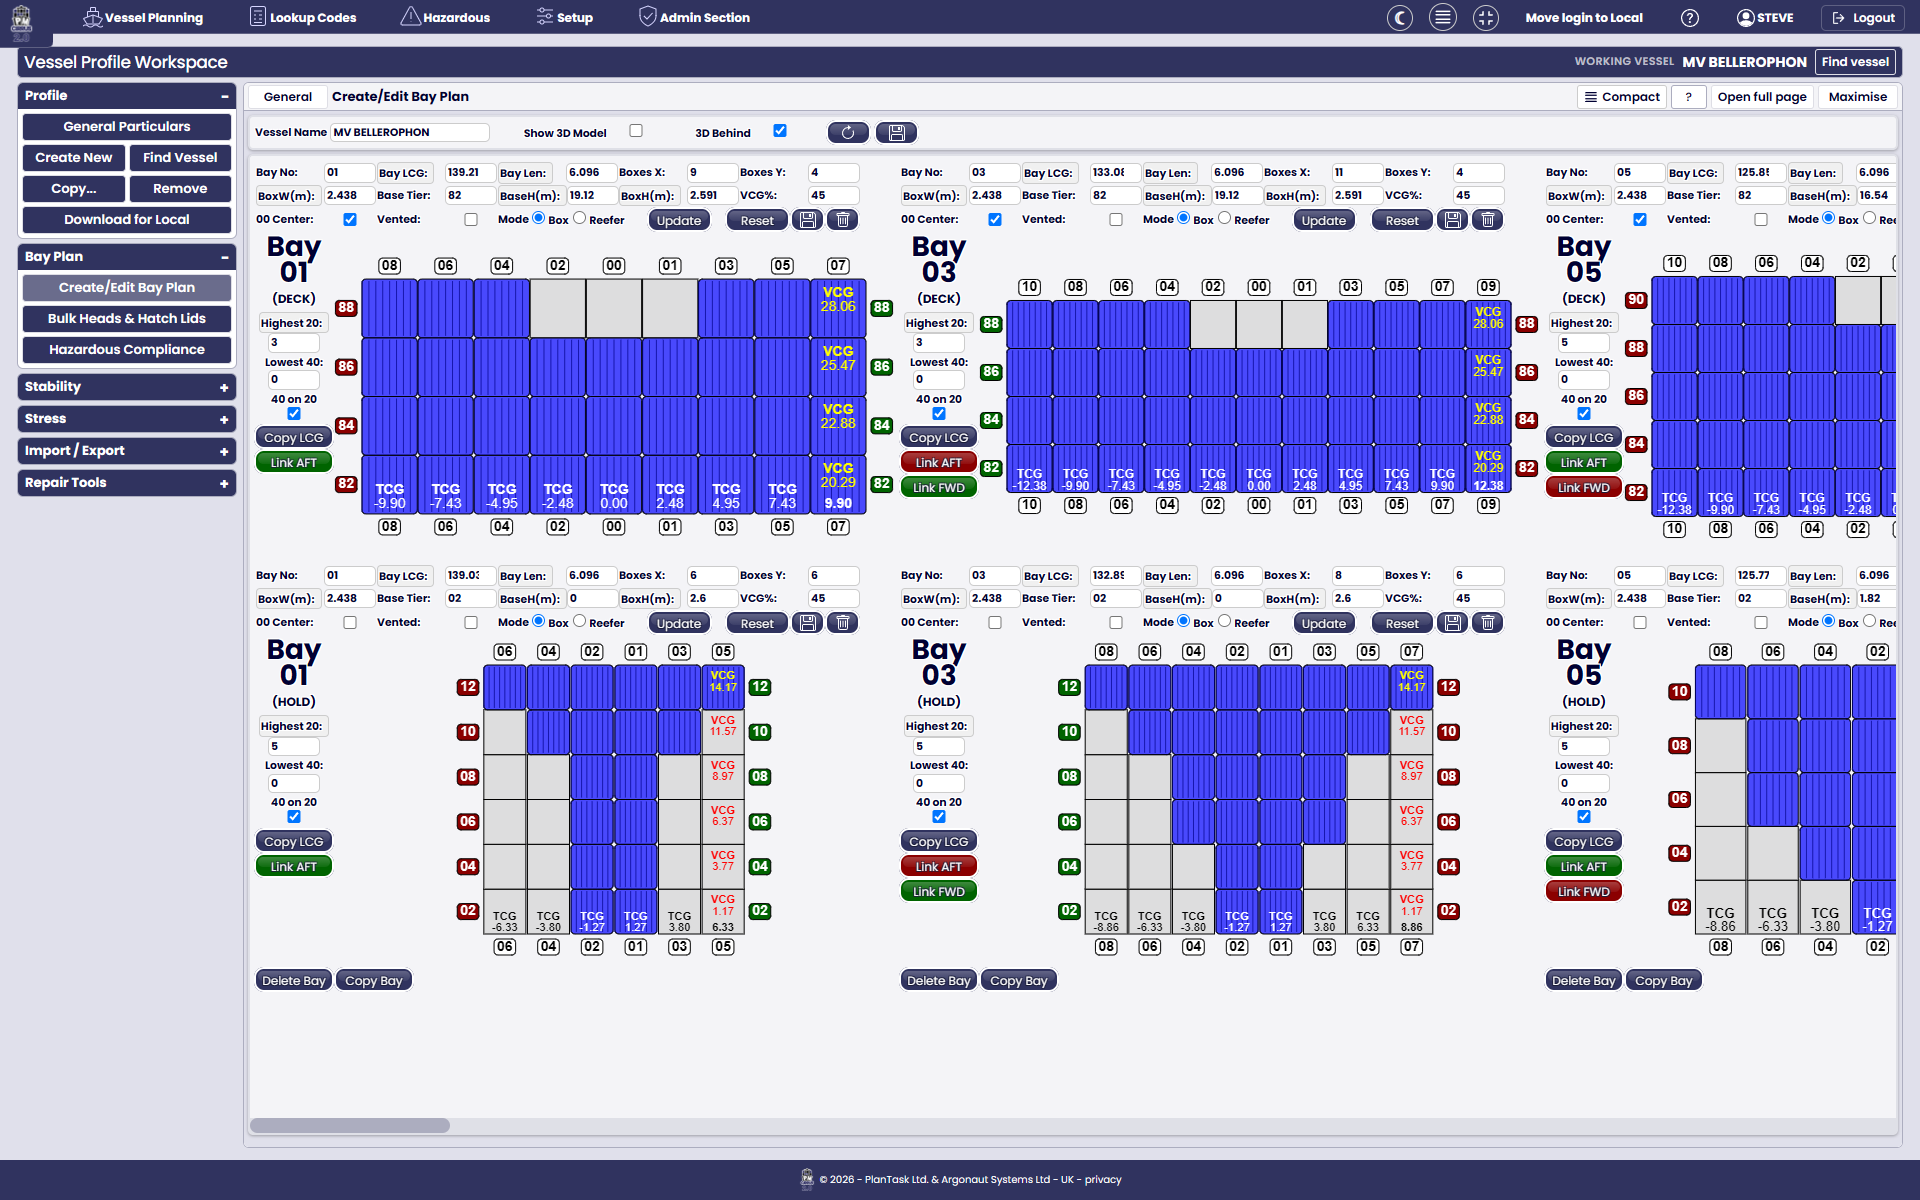The width and height of the screenshot is (1920, 1200).
Task: Click Move login to Local
Action: coord(1584,18)
